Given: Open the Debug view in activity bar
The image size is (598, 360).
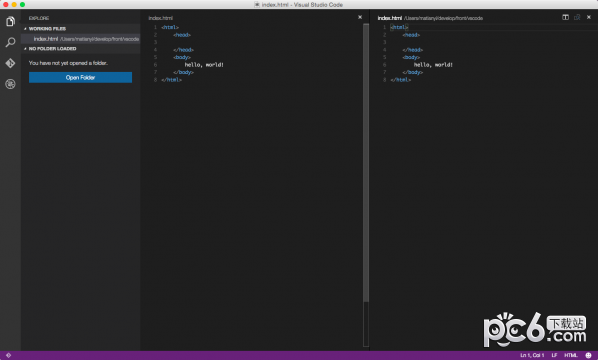Looking at the screenshot, I should pyautogui.click(x=10, y=84).
